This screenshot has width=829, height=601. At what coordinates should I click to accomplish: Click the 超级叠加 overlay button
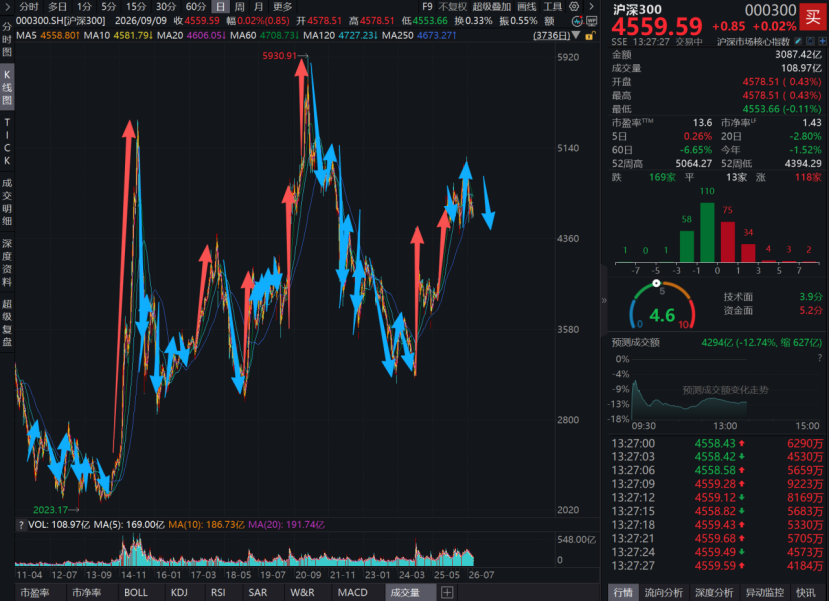pos(492,6)
